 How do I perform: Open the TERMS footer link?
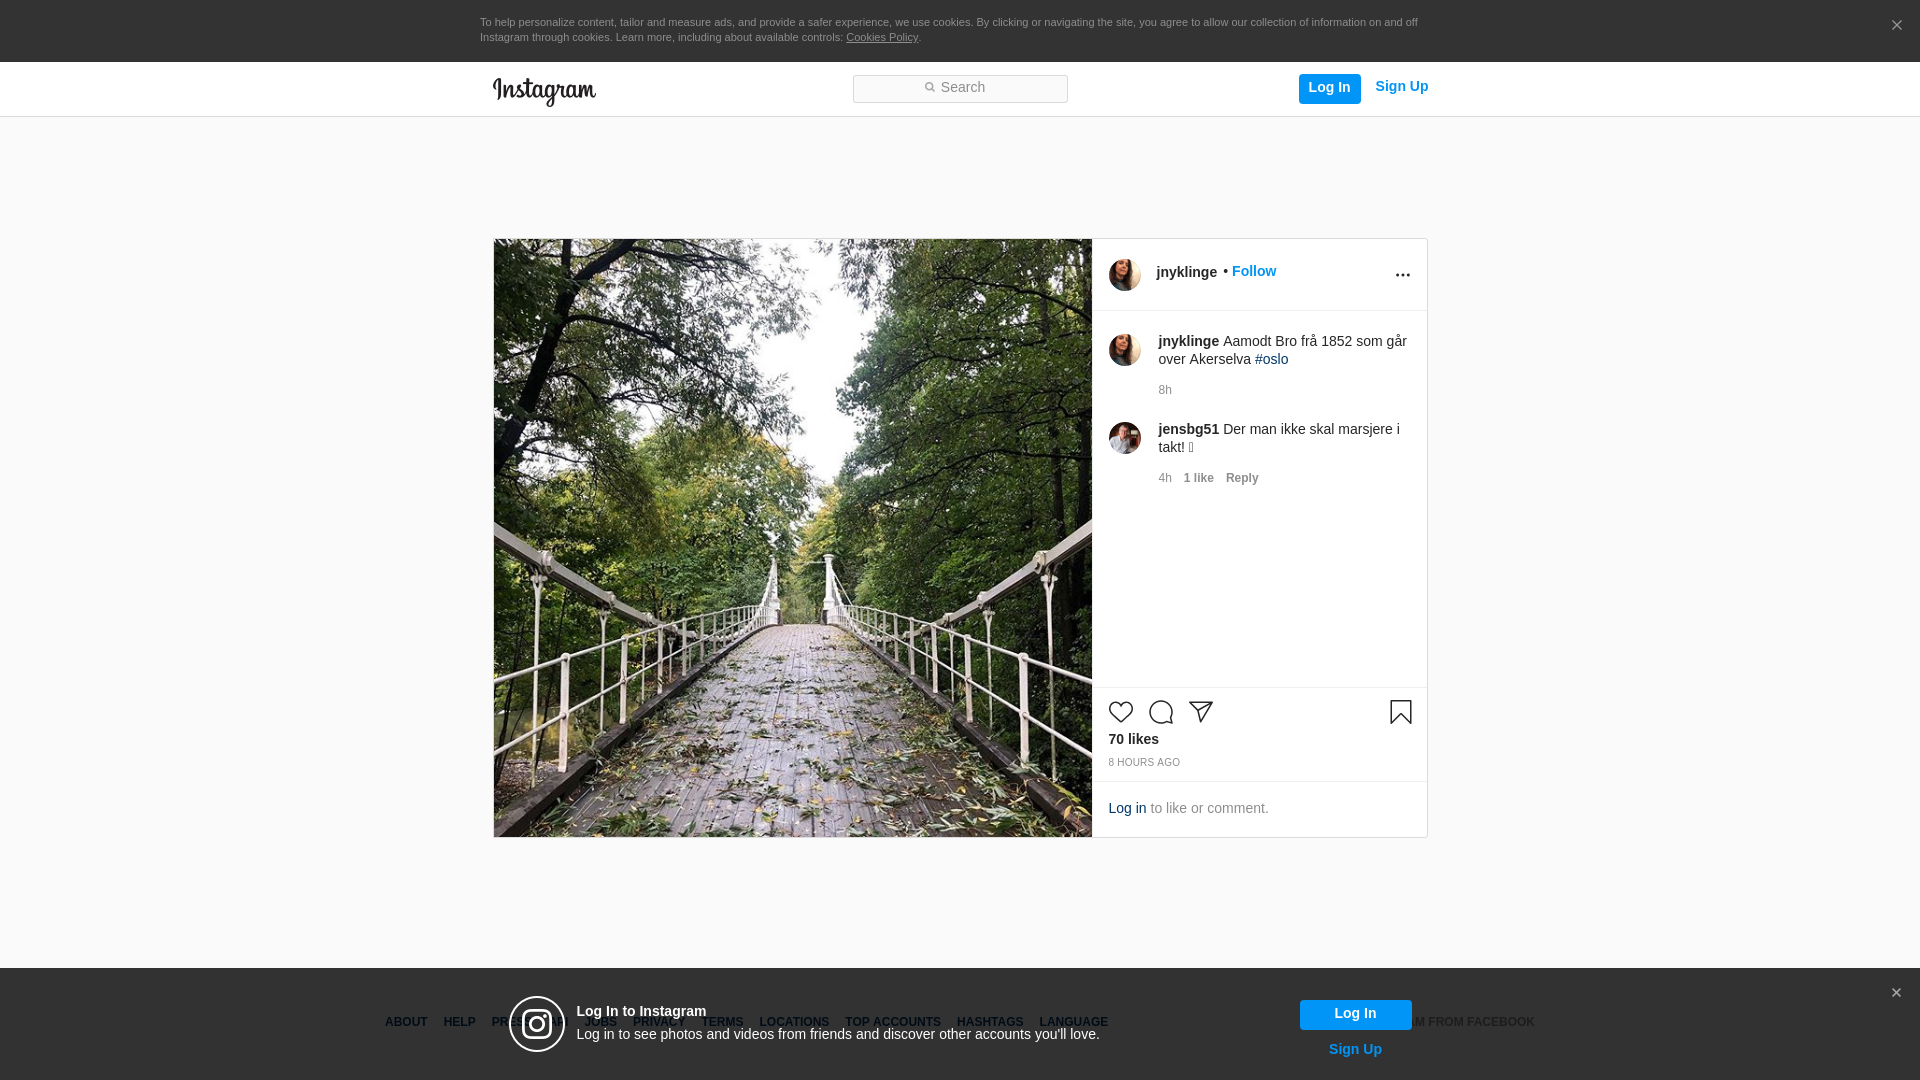point(722,1022)
